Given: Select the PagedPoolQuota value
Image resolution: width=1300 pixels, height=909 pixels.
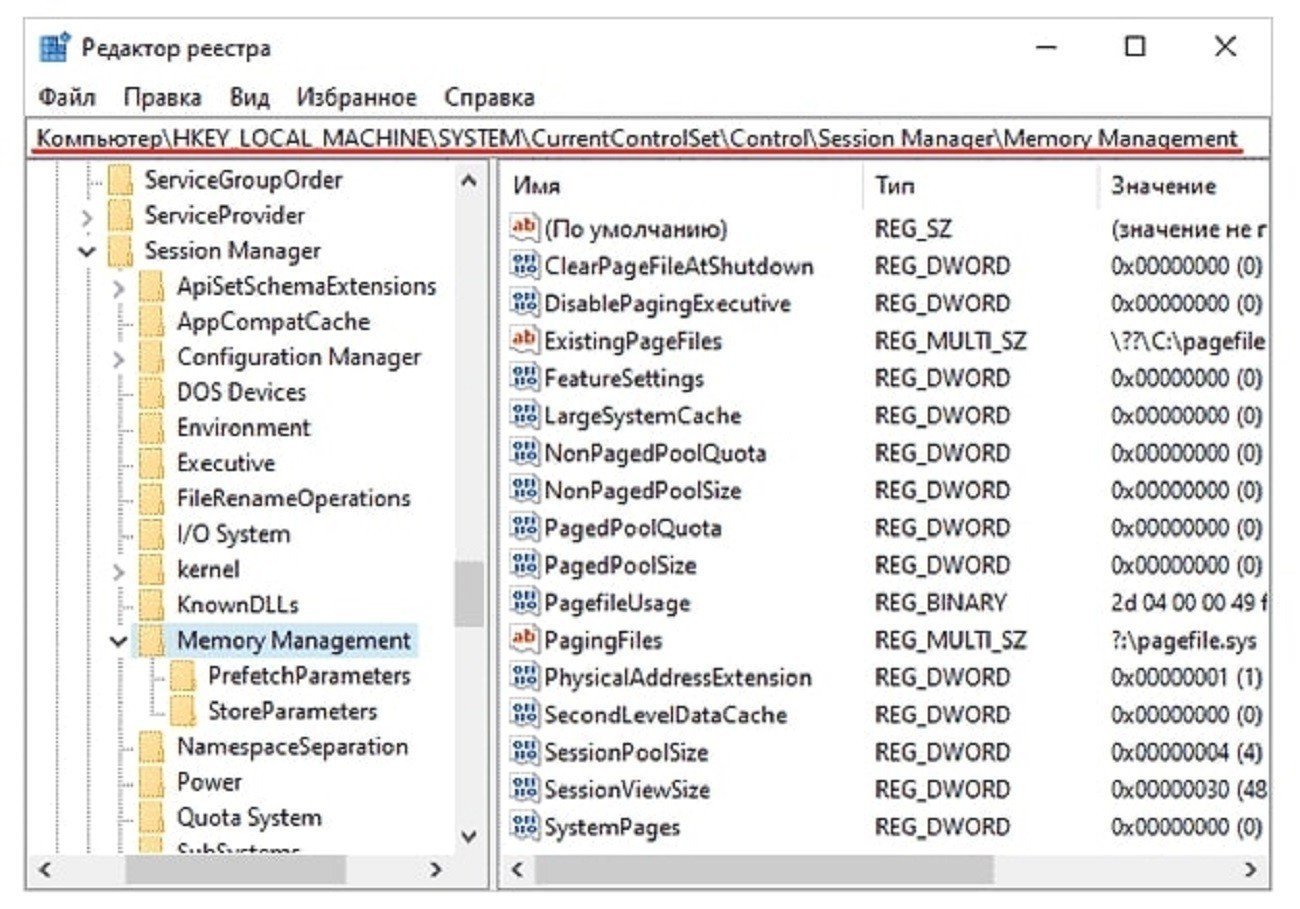Looking at the screenshot, I should pos(632,528).
